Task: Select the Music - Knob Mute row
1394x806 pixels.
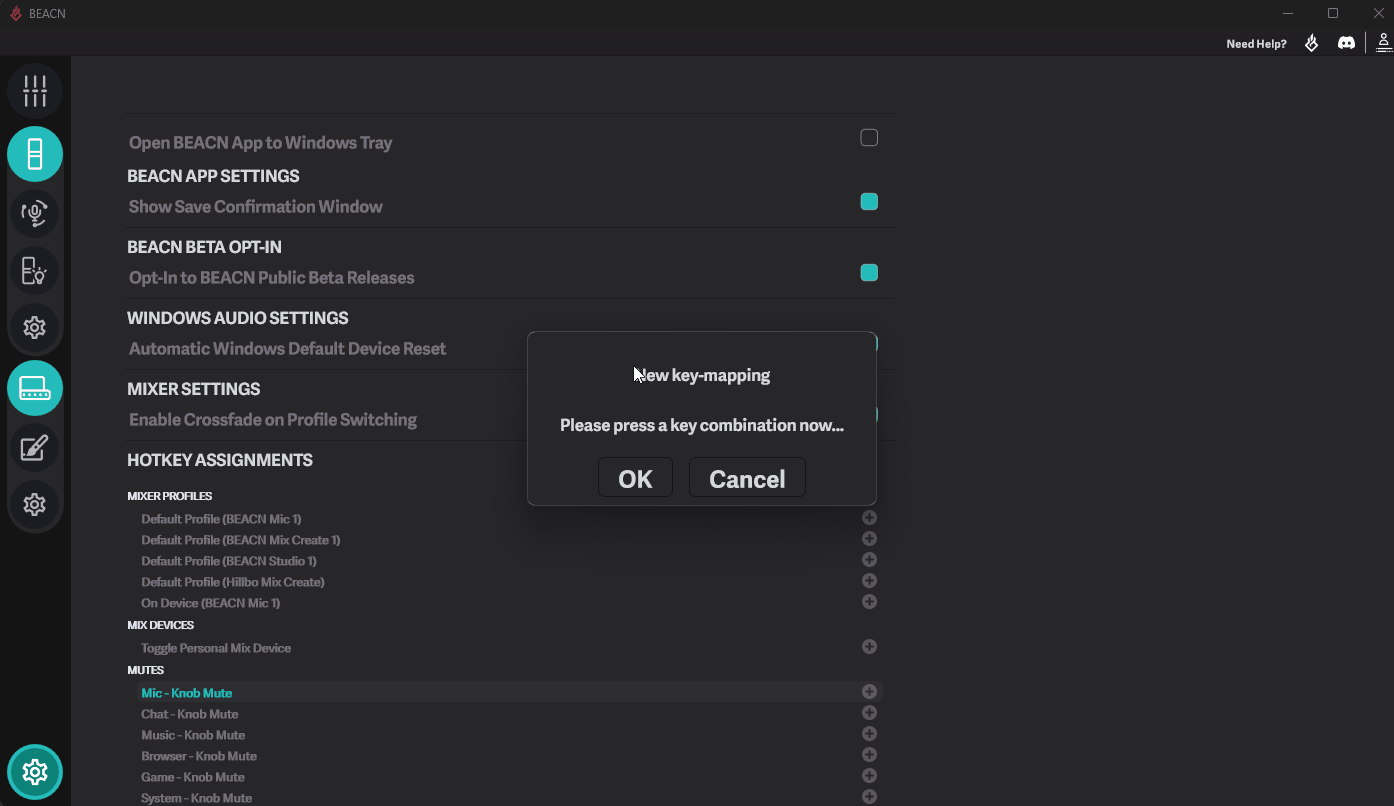Action: pos(510,735)
